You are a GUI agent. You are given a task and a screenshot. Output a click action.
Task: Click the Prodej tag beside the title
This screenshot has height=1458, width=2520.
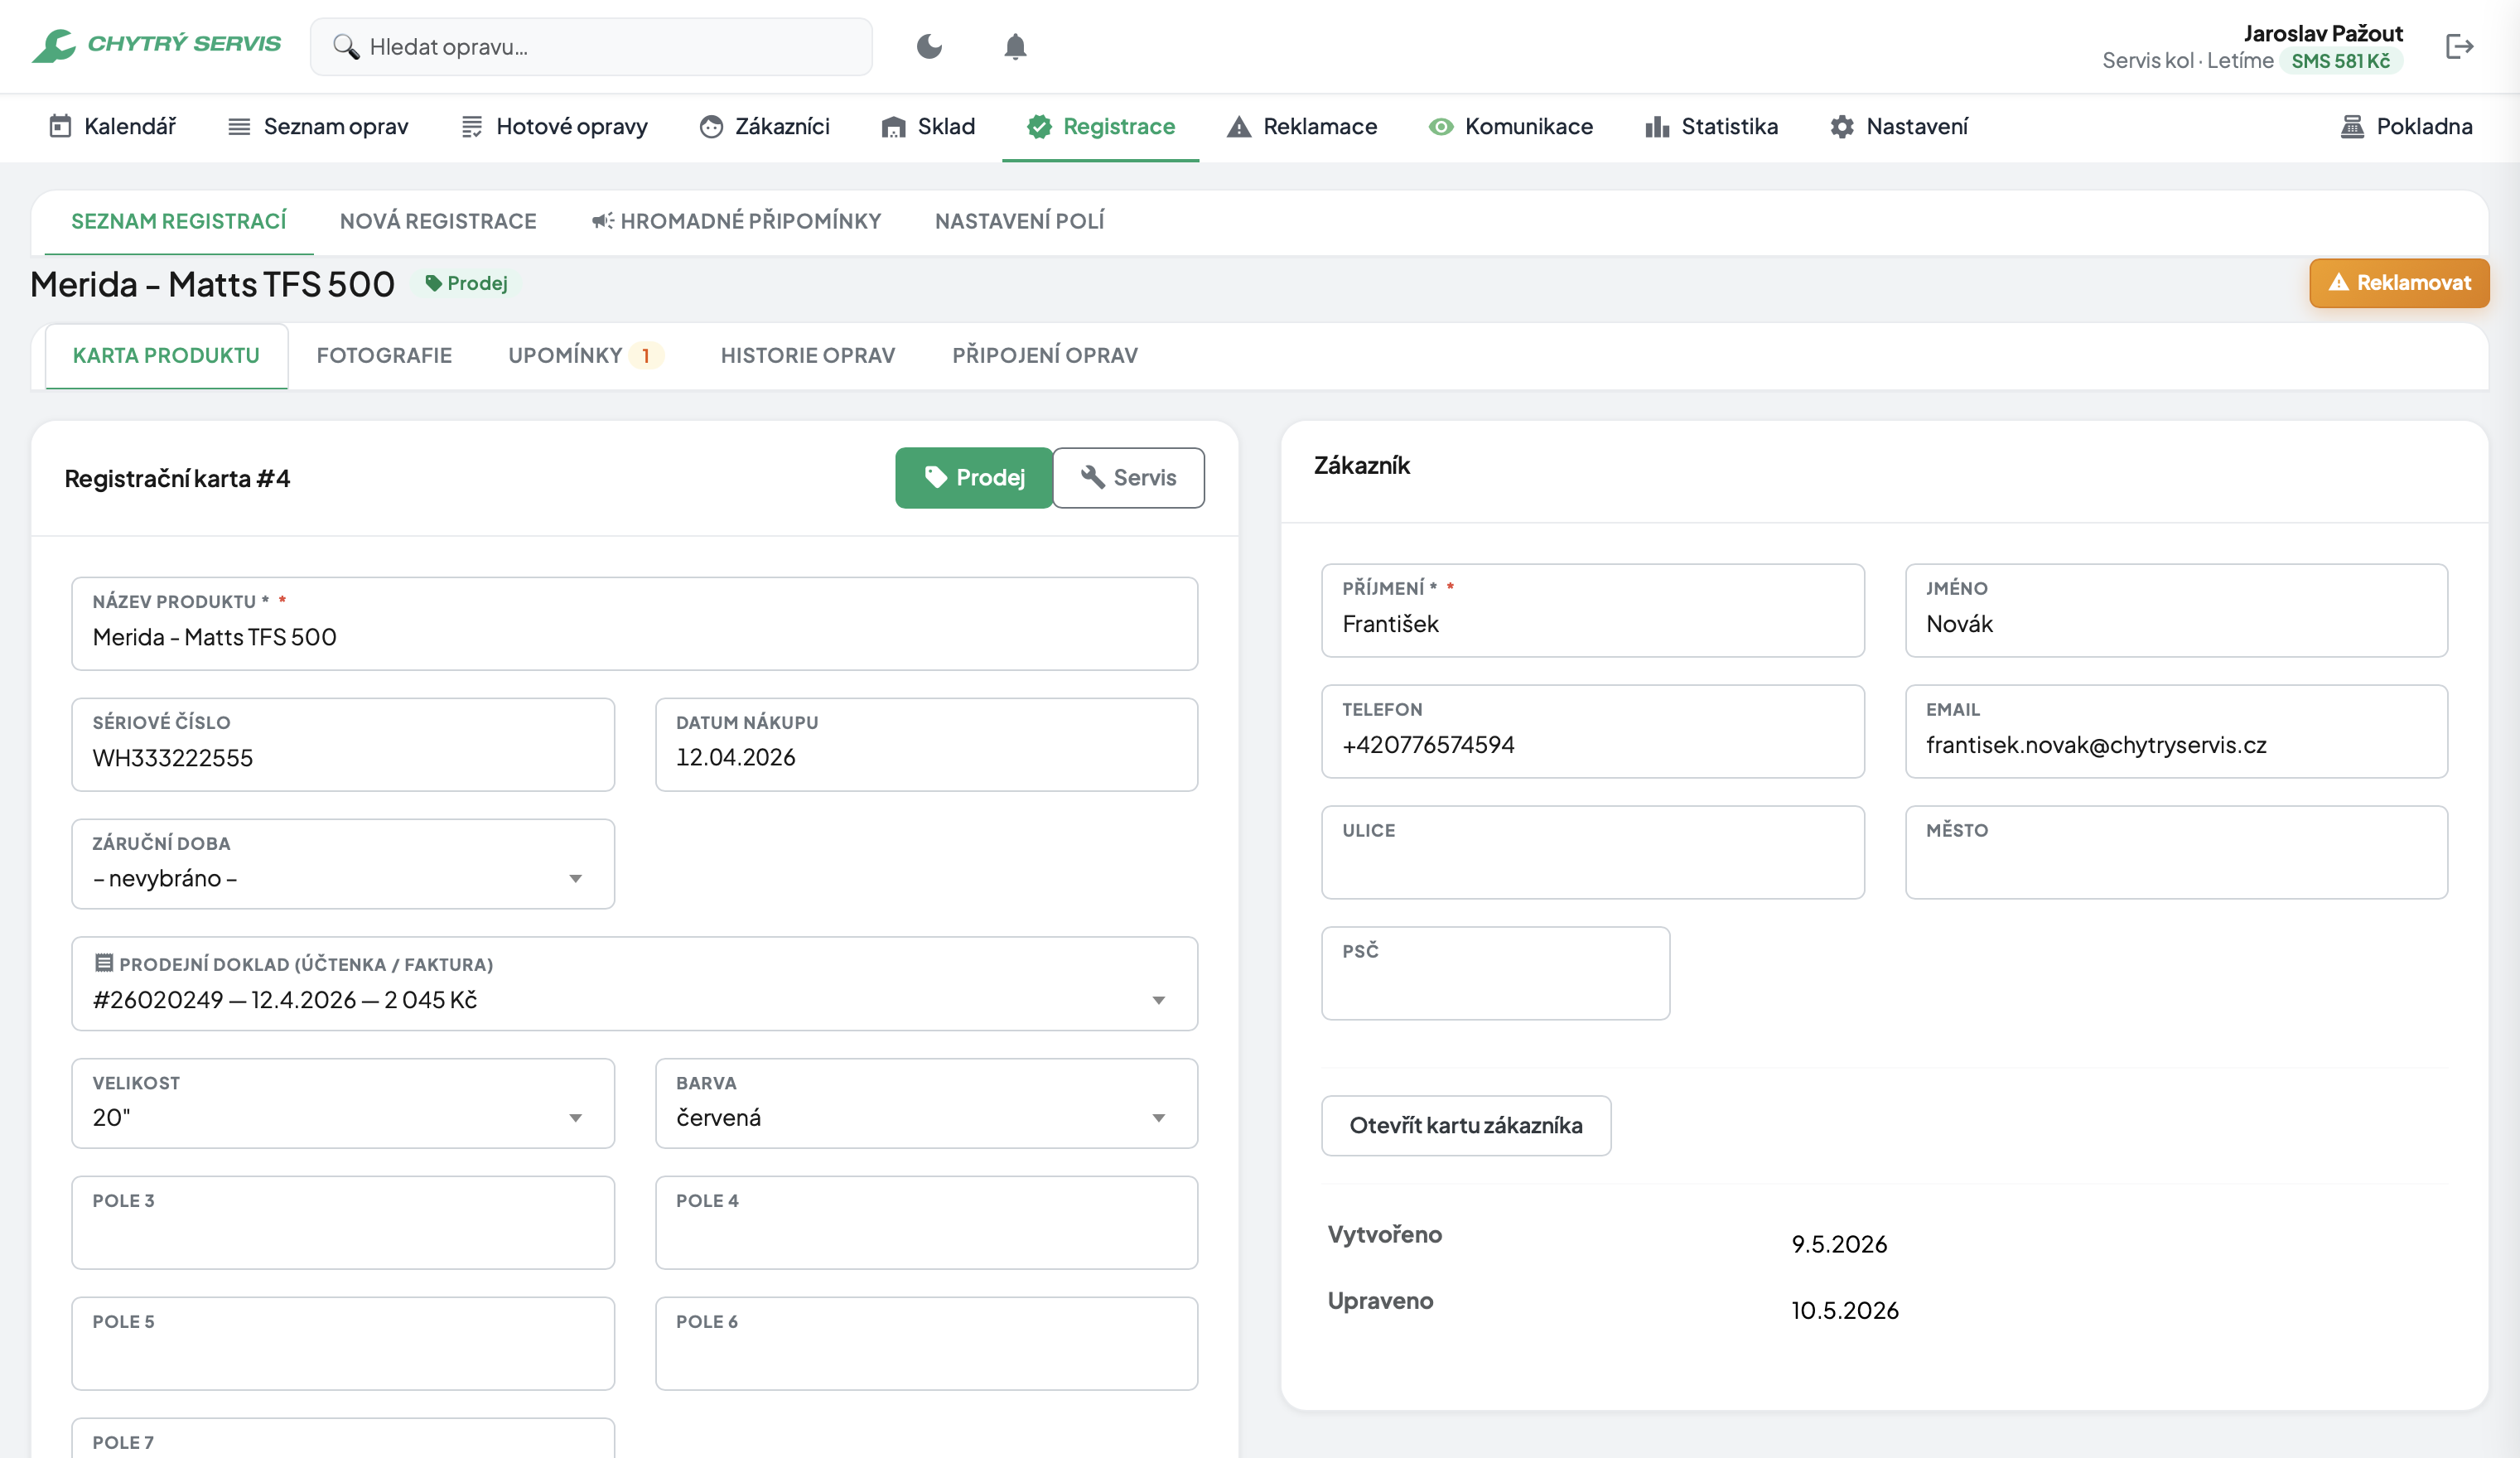point(466,284)
